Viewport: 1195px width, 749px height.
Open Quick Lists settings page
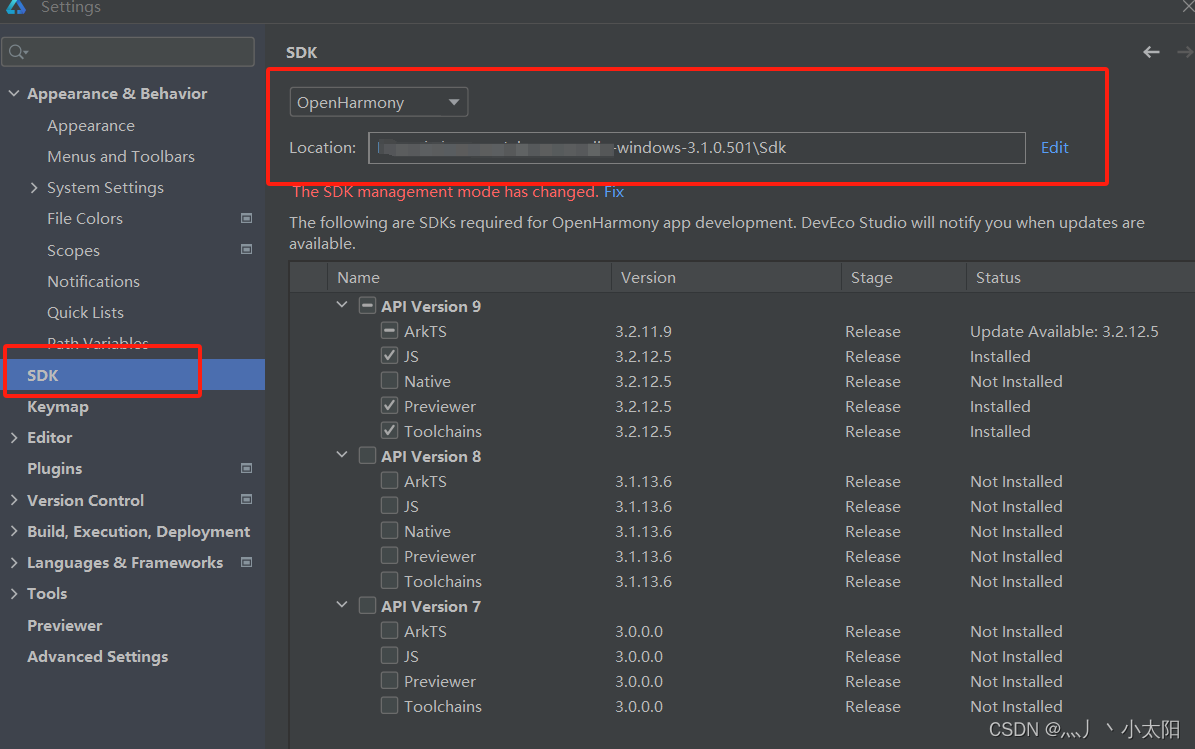(85, 312)
